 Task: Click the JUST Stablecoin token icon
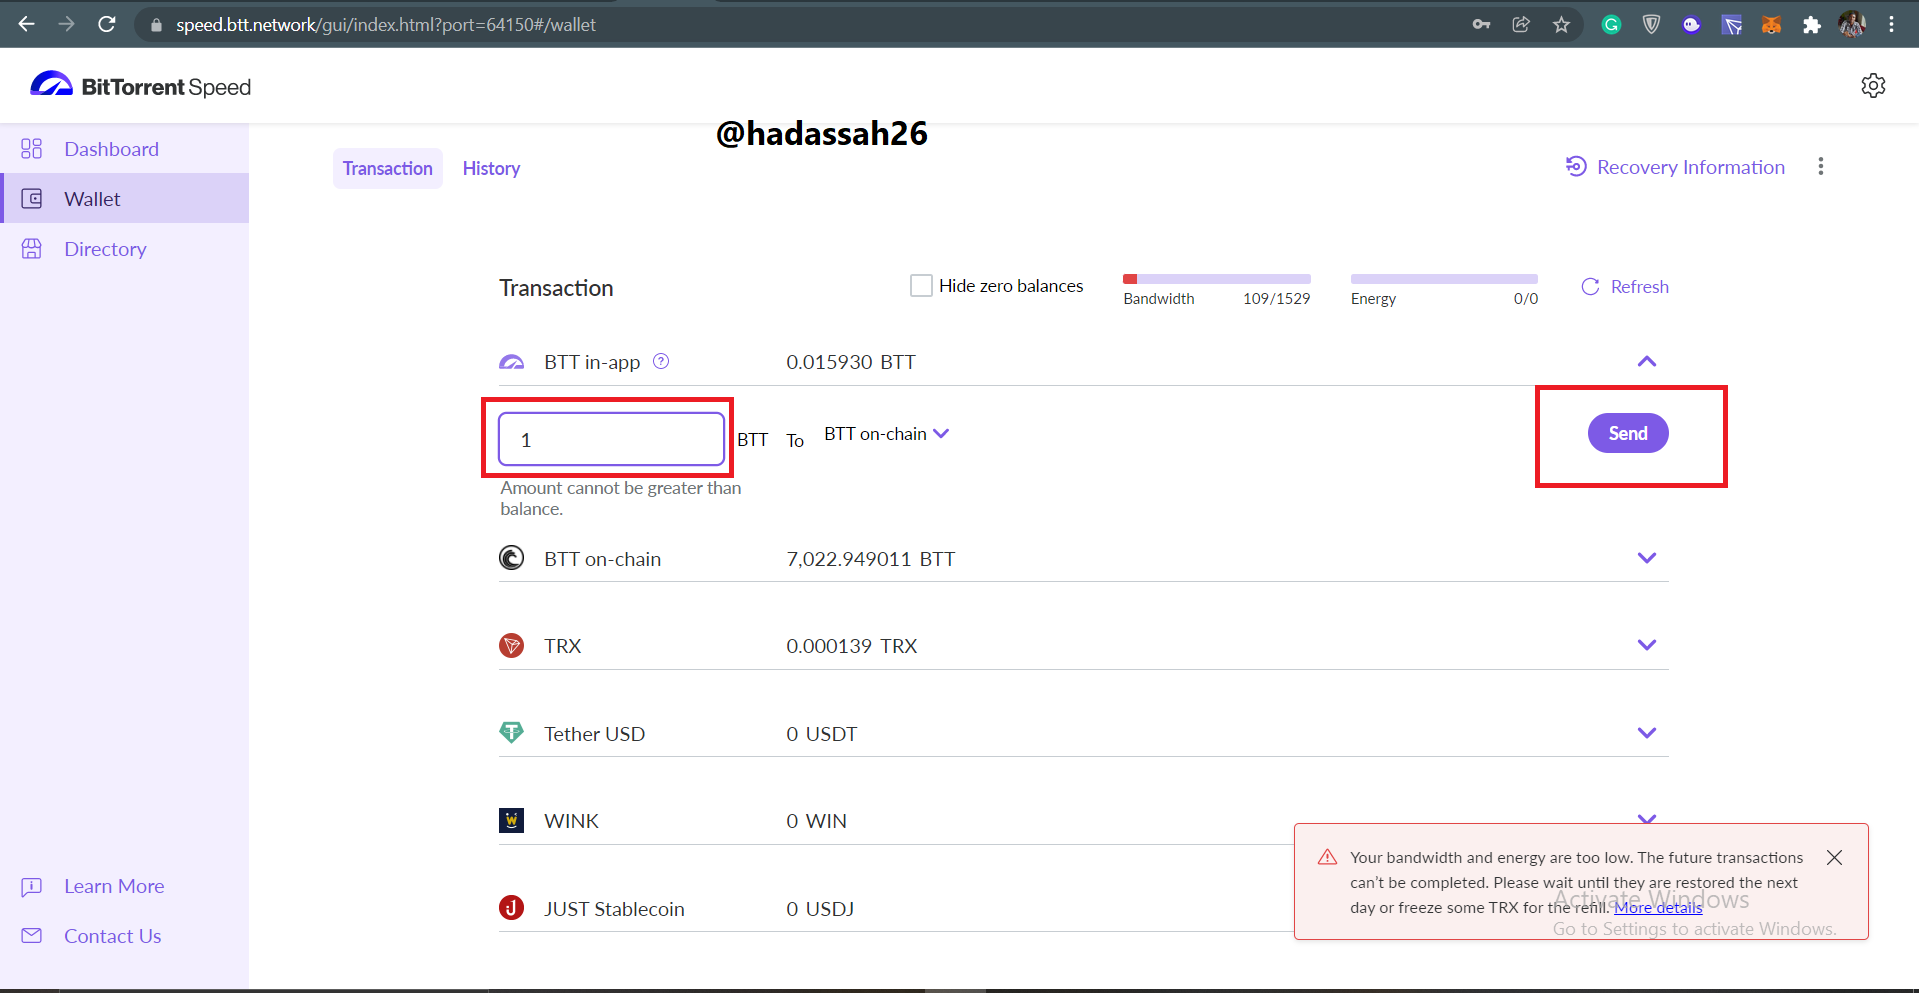[511, 908]
